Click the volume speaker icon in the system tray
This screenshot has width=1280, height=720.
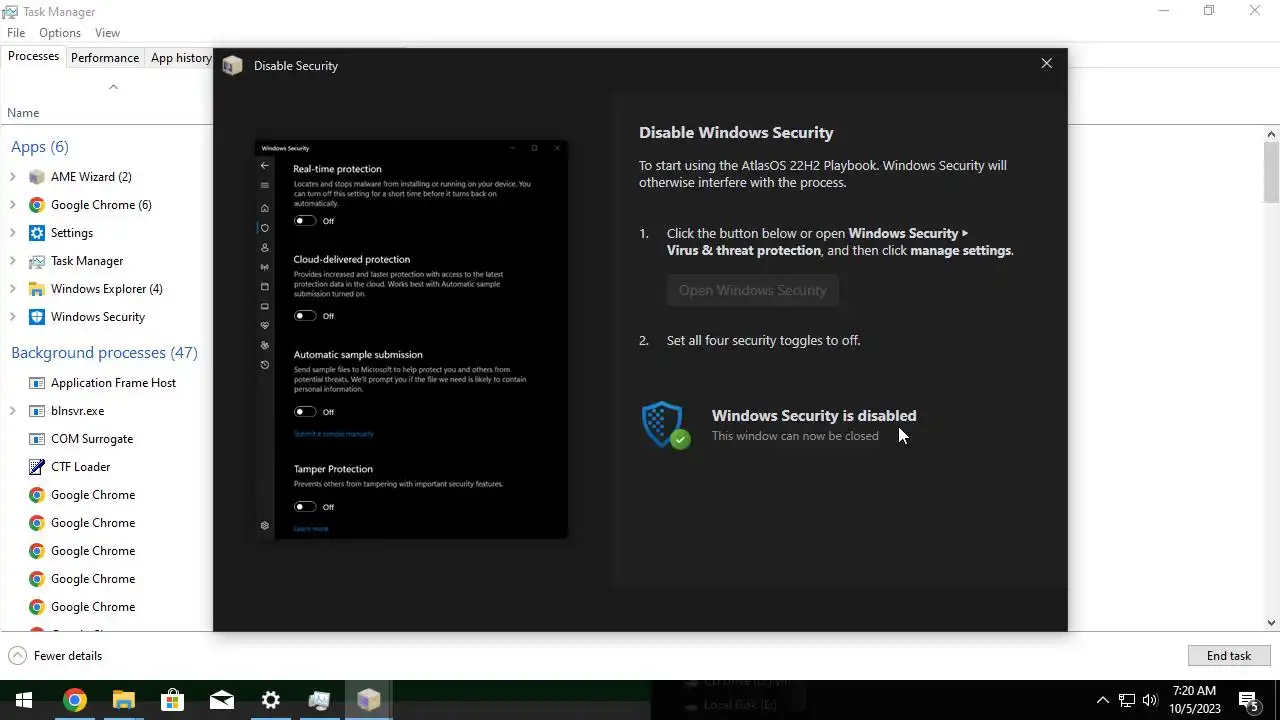click(1150, 700)
